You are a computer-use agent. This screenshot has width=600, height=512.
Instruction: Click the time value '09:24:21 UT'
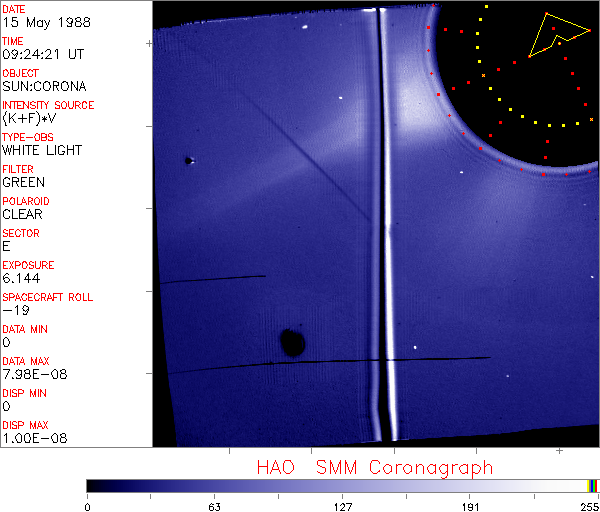click(x=43, y=54)
